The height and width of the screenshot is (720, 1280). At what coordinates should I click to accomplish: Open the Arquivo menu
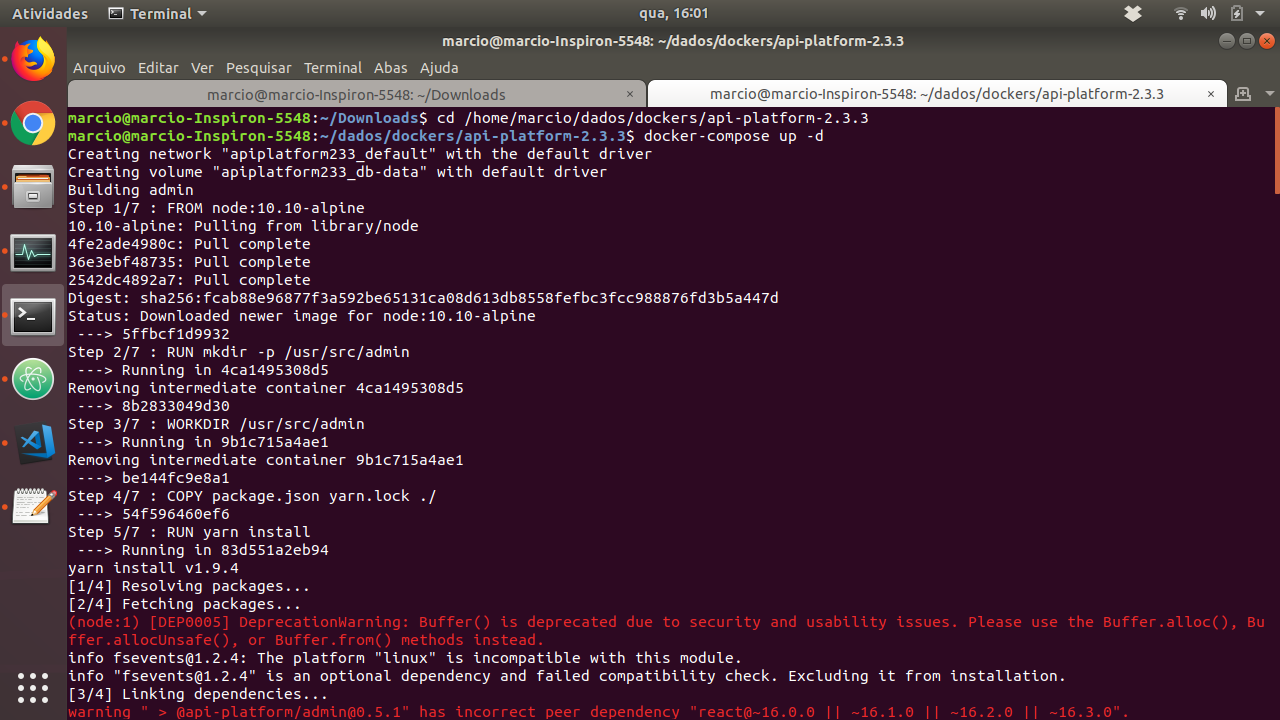pos(99,68)
